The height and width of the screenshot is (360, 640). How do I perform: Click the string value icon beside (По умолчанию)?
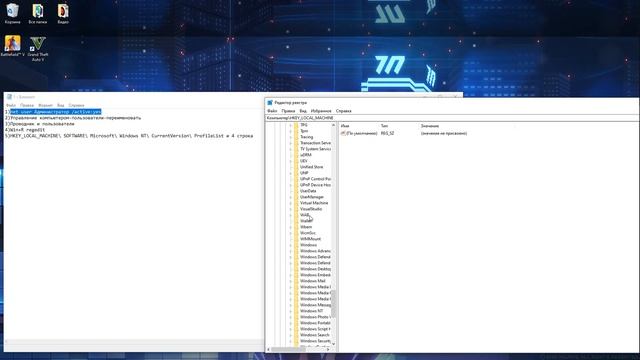[x=343, y=133]
